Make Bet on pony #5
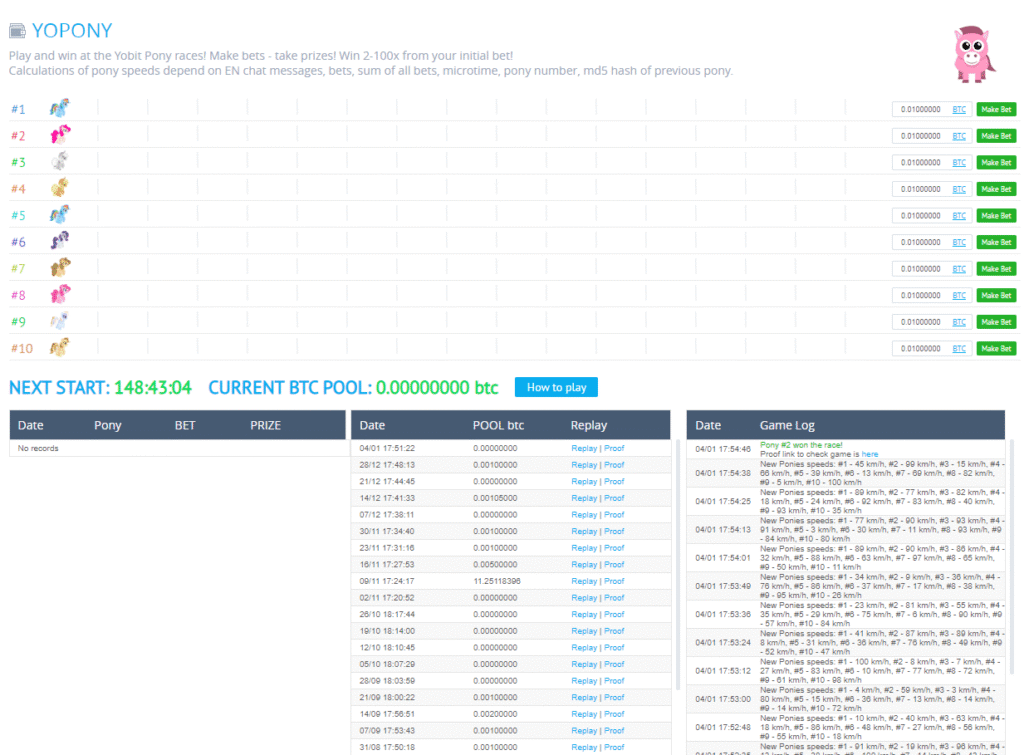This screenshot has height=755, width=1024. [996, 216]
